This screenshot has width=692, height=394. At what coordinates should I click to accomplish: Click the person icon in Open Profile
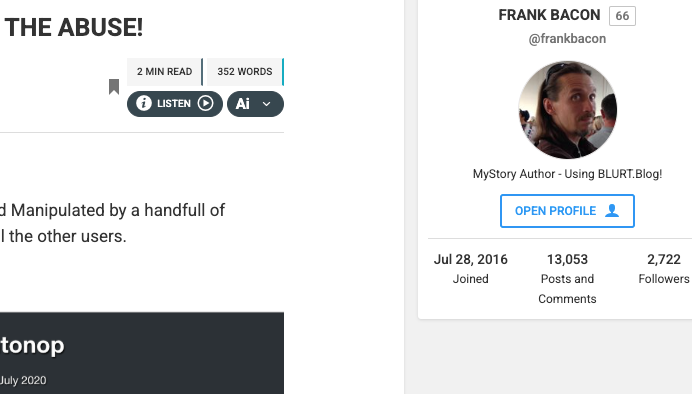(612, 211)
